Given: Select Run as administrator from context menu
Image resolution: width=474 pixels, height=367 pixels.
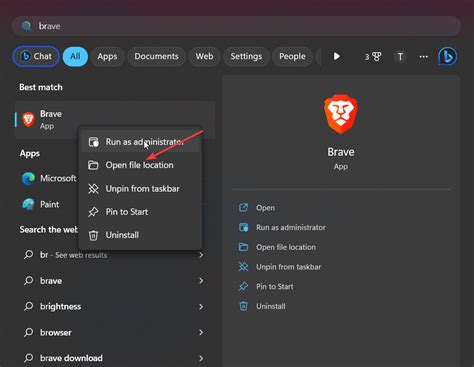Looking at the screenshot, I should pyautogui.click(x=140, y=142).
